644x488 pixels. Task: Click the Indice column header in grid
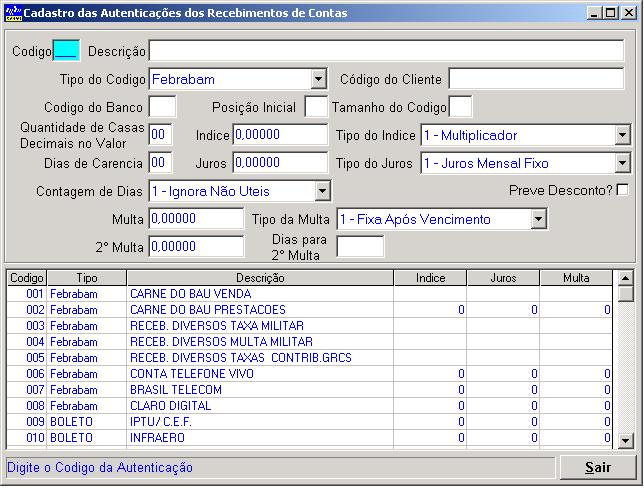point(430,278)
